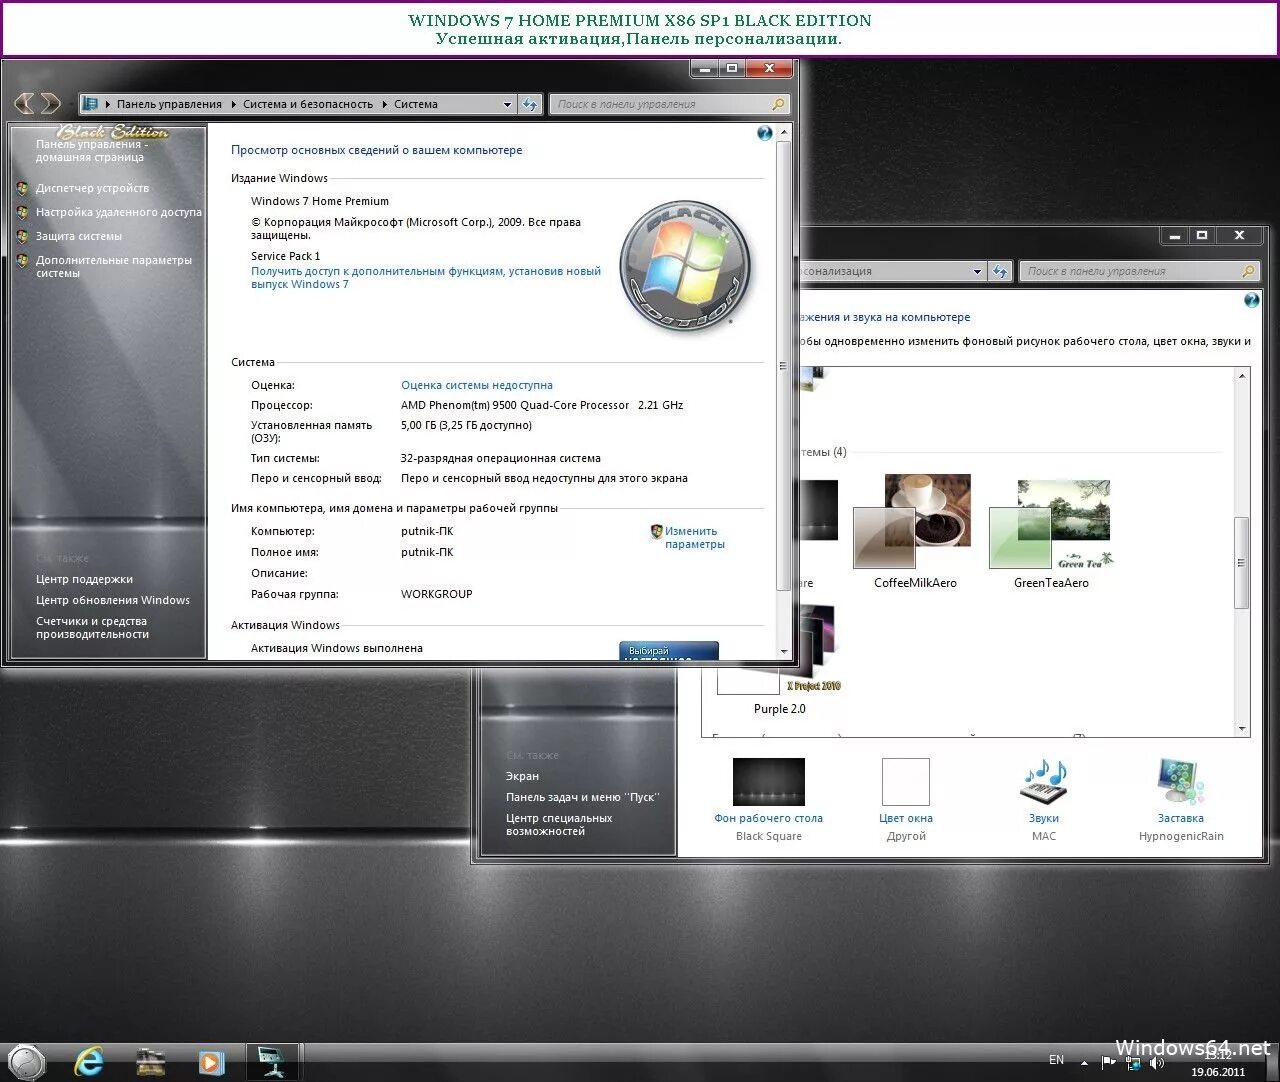Screen dimensions: 1280x1082
Task: Click magnifier icon in Personalization search box
Action: [x=1248, y=271]
